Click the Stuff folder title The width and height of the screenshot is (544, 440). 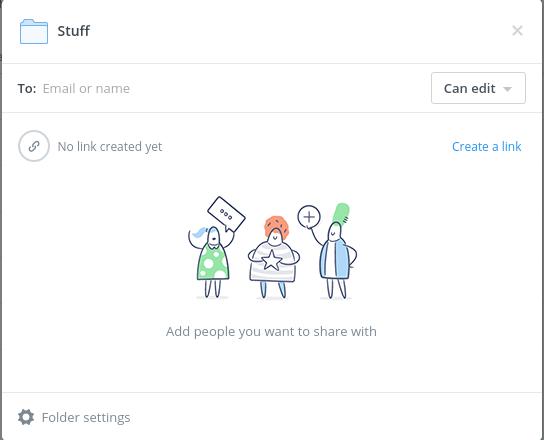pyautogui.click(x=74, y=31)
